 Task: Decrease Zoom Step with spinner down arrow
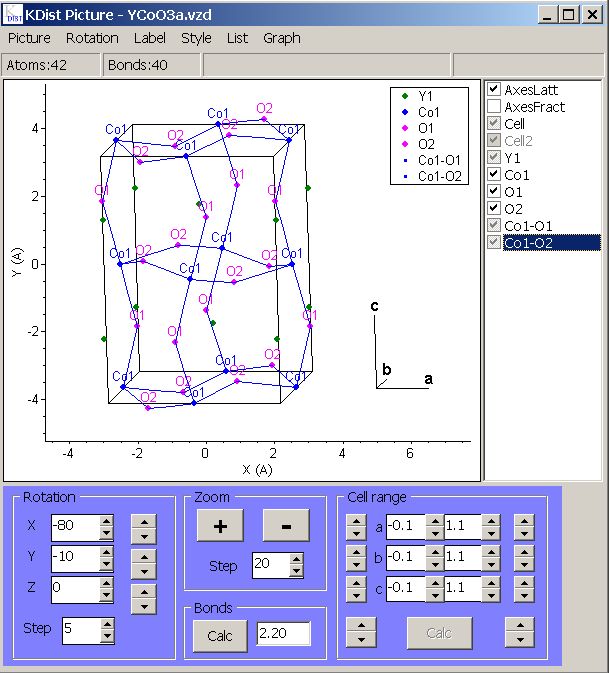click(296, 571)
